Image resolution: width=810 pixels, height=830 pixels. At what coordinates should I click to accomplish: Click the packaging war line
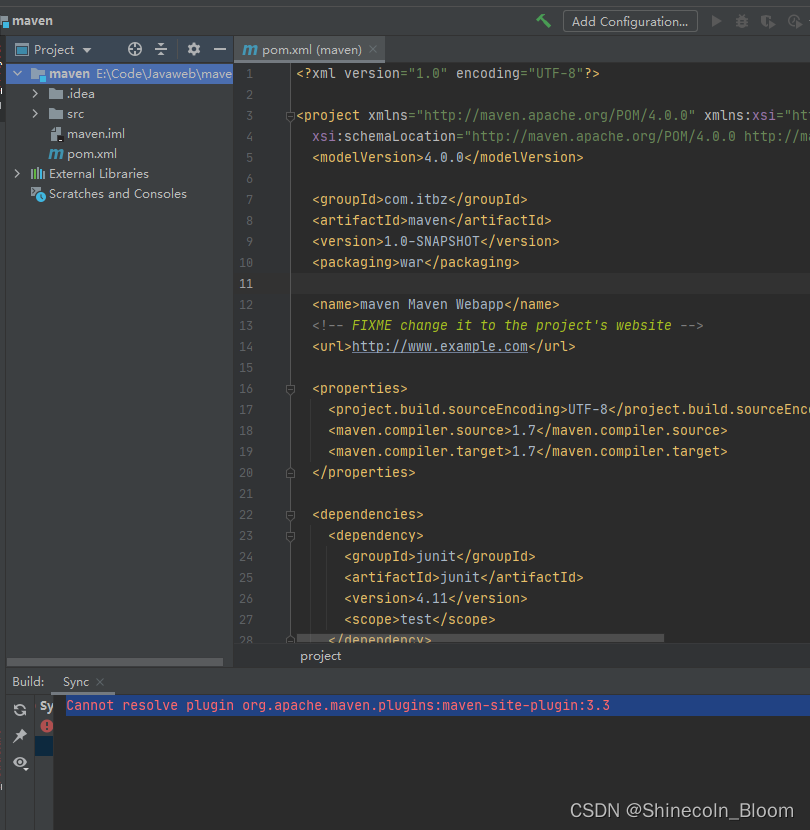[x=416, y=263]
